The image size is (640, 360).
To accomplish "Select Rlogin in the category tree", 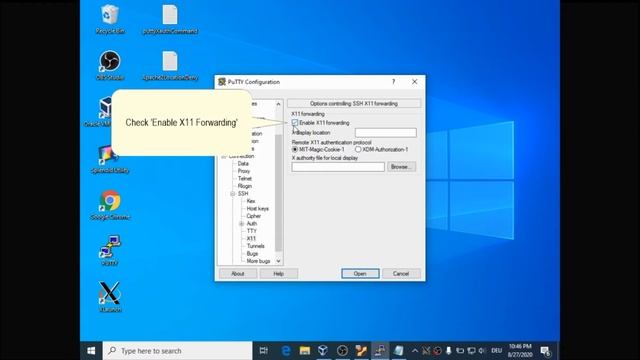I will point(245,186).
